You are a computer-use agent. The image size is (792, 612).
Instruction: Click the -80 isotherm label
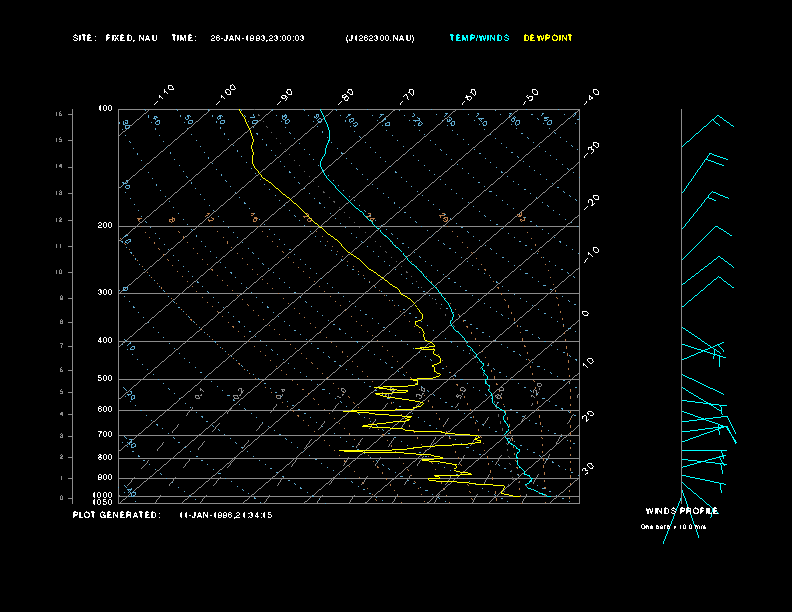pyautogui.click(x=346, y=96)
